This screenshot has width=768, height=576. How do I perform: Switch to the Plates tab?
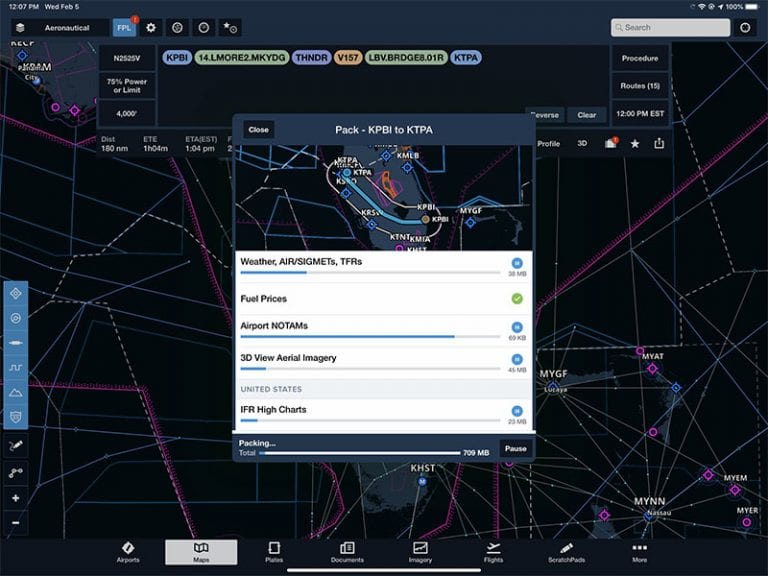[274, 552]
